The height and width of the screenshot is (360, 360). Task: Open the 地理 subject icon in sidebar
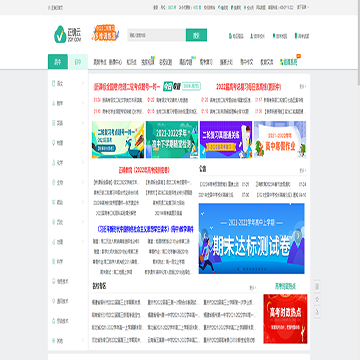coord(54,242)
